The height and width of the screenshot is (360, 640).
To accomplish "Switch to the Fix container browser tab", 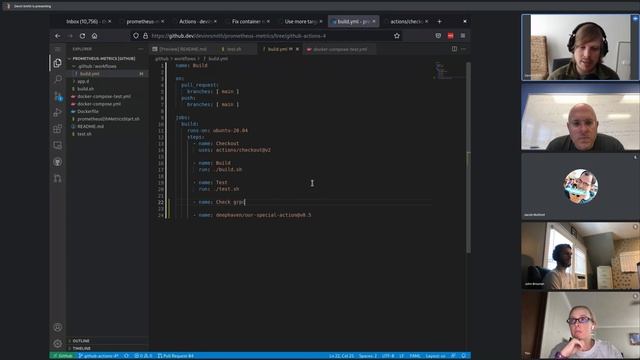I will point(248,21).
